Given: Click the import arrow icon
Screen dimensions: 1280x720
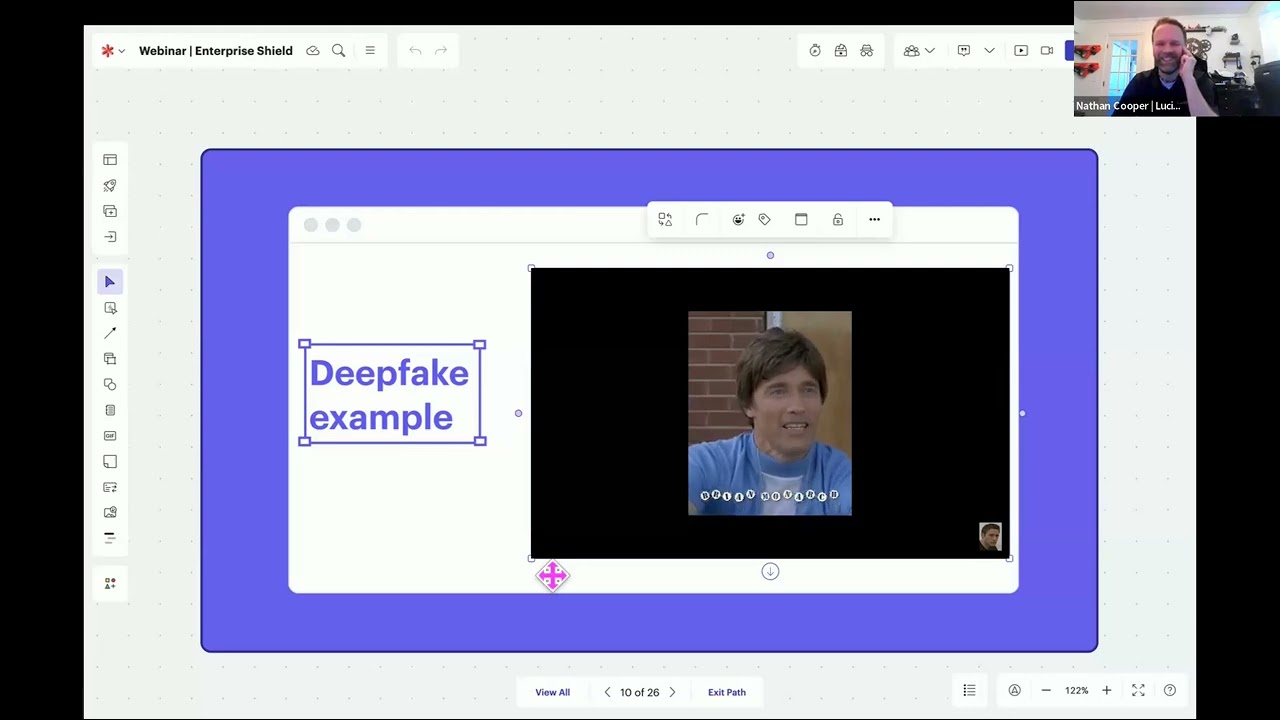Looking at the screenshot, I should [x=110, y=237].
